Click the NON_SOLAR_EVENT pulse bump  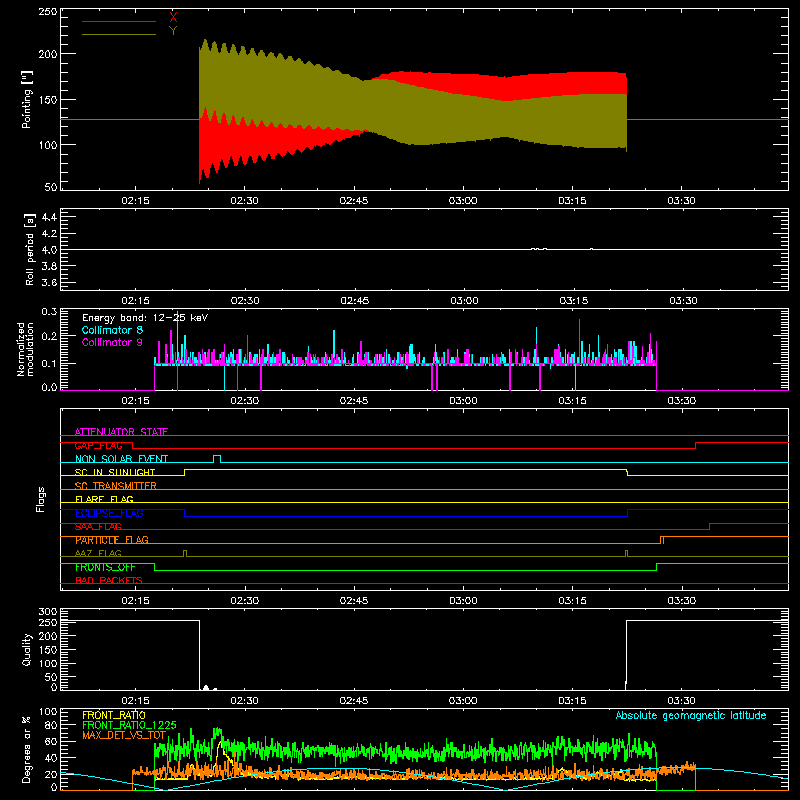click(x=217, y=459)
